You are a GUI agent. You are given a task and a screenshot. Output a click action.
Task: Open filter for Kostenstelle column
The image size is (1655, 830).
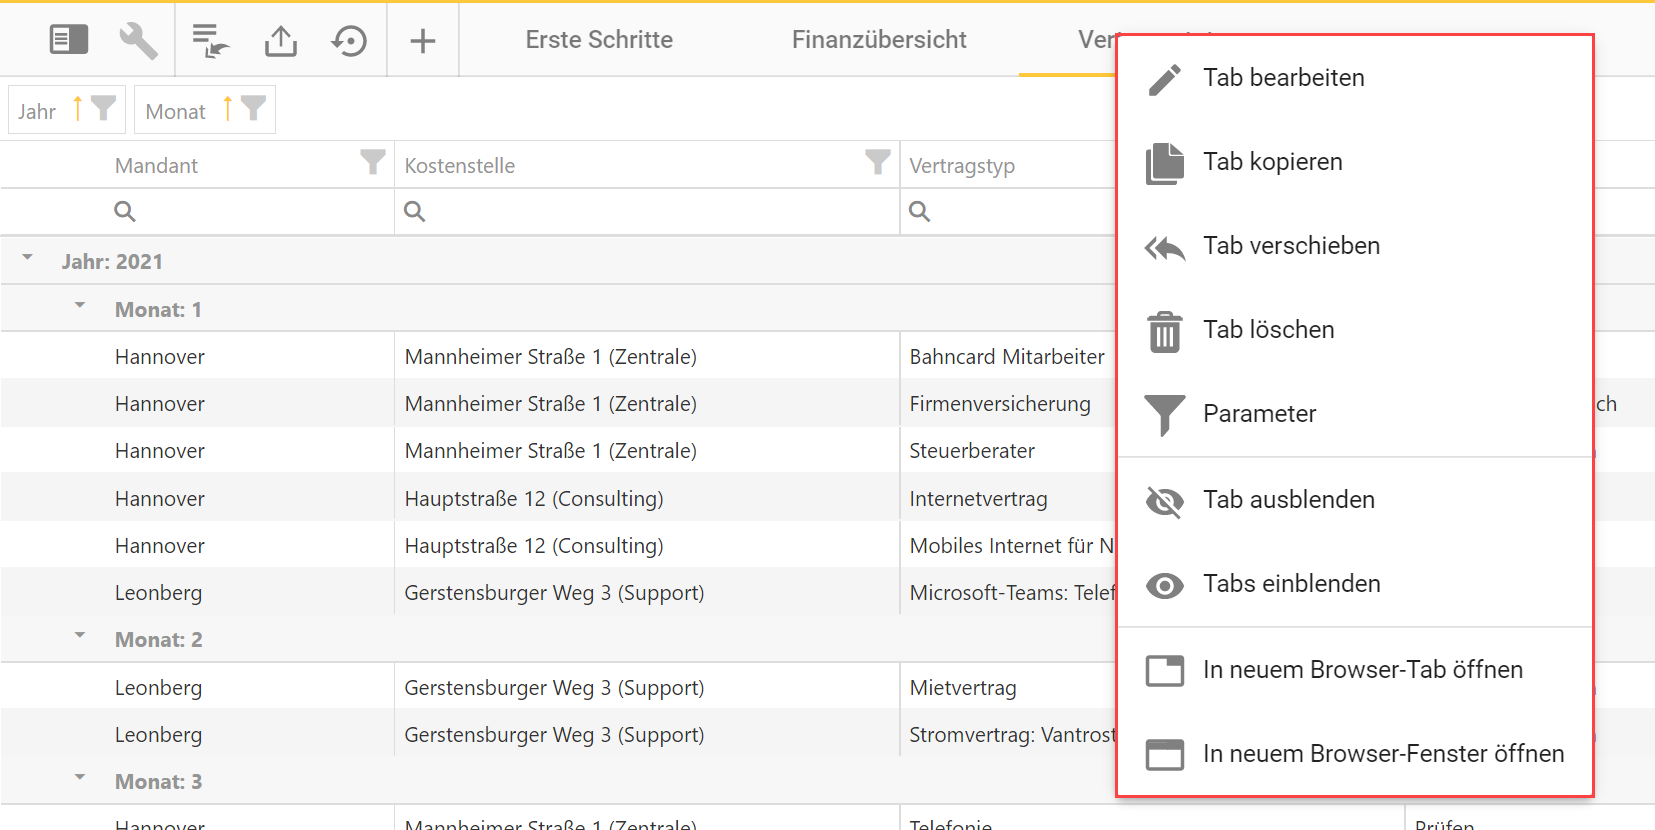pos(877,162)
